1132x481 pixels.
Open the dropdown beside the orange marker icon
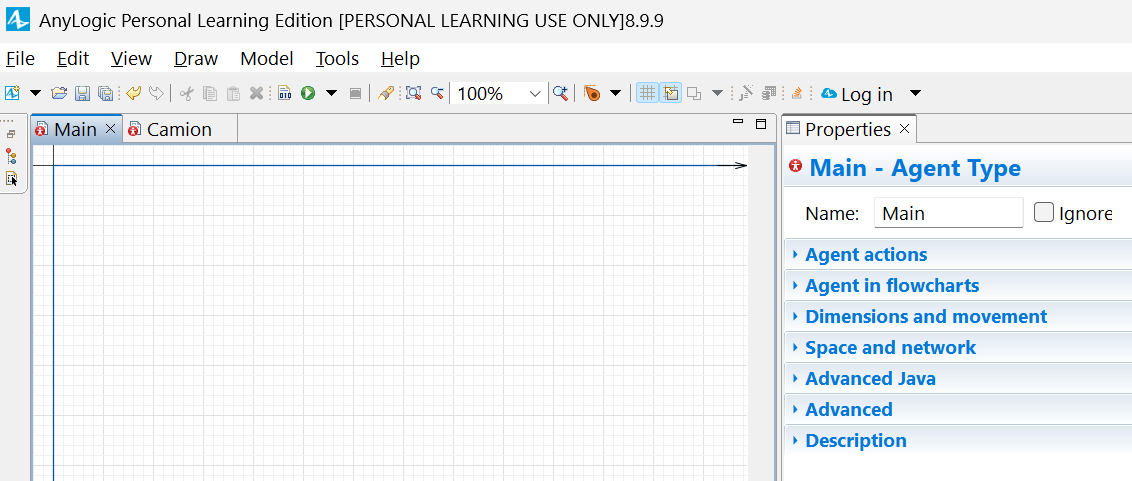click(615, 93)
